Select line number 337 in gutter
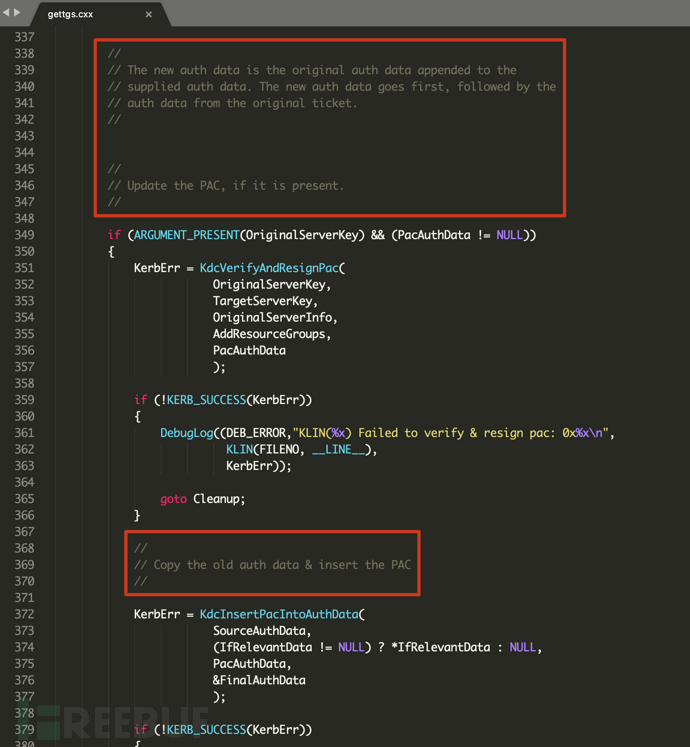Image resolution: width=690 pixels, height=747 pixels. click(24, 37)
